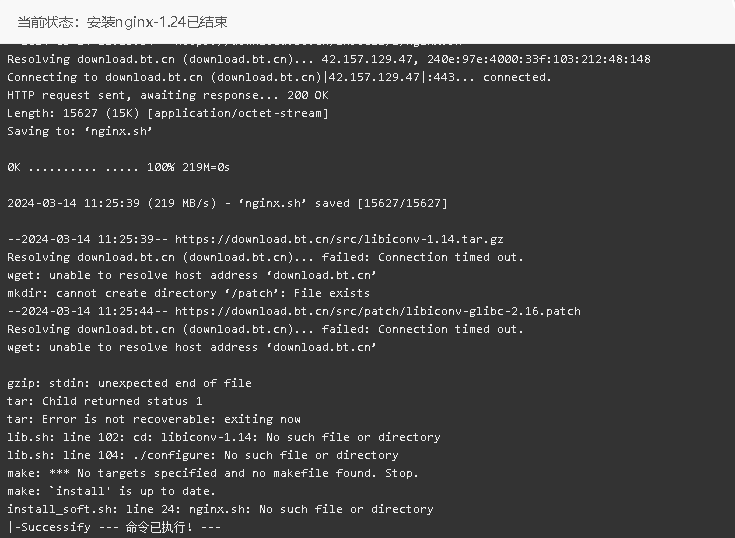Screen dimensions: 735x538
Task: Click the libiconv-glibc-2.16.patch URL line
Action: pyautogui.click(x=294, y=311)
